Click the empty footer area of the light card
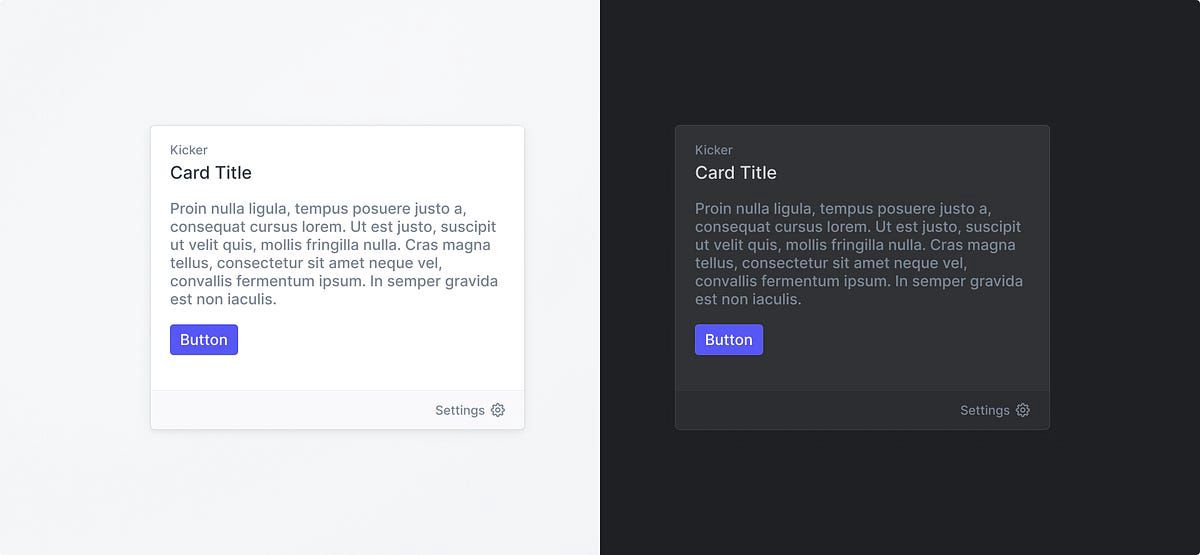This screenshot has width=1200, height=555. click(290, 410)
